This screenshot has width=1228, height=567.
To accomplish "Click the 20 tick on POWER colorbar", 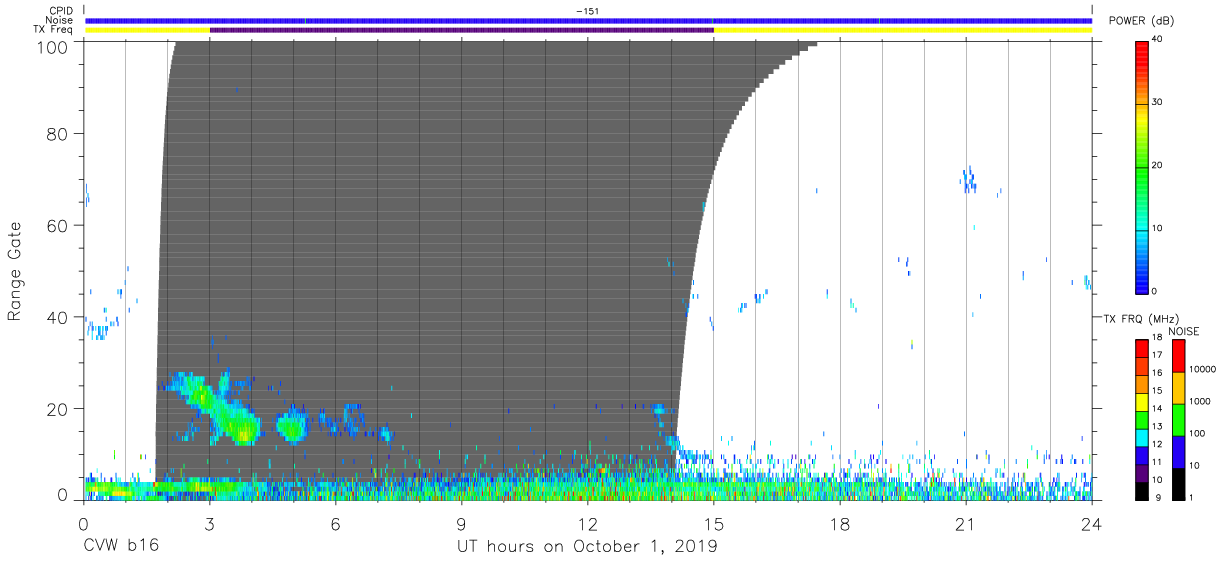I will [x=1157, y=165].
